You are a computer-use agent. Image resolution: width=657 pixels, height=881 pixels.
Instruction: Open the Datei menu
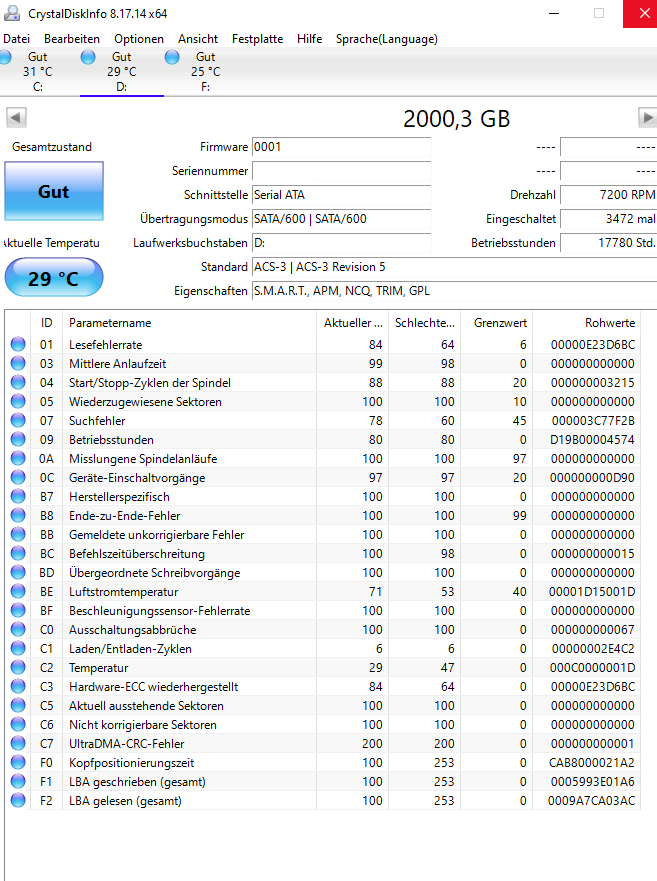point(16,39)
